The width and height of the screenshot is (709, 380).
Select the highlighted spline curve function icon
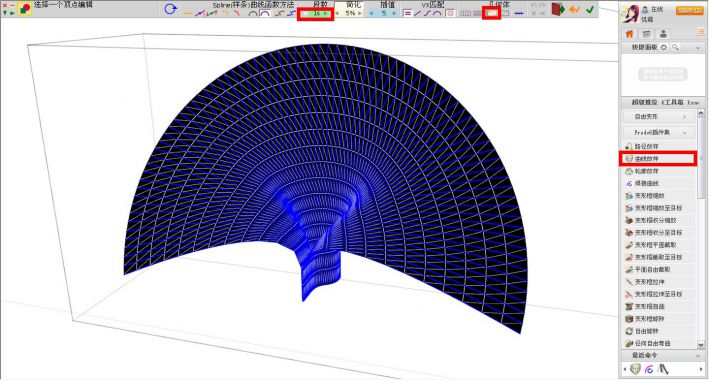[x=265, y=14]
